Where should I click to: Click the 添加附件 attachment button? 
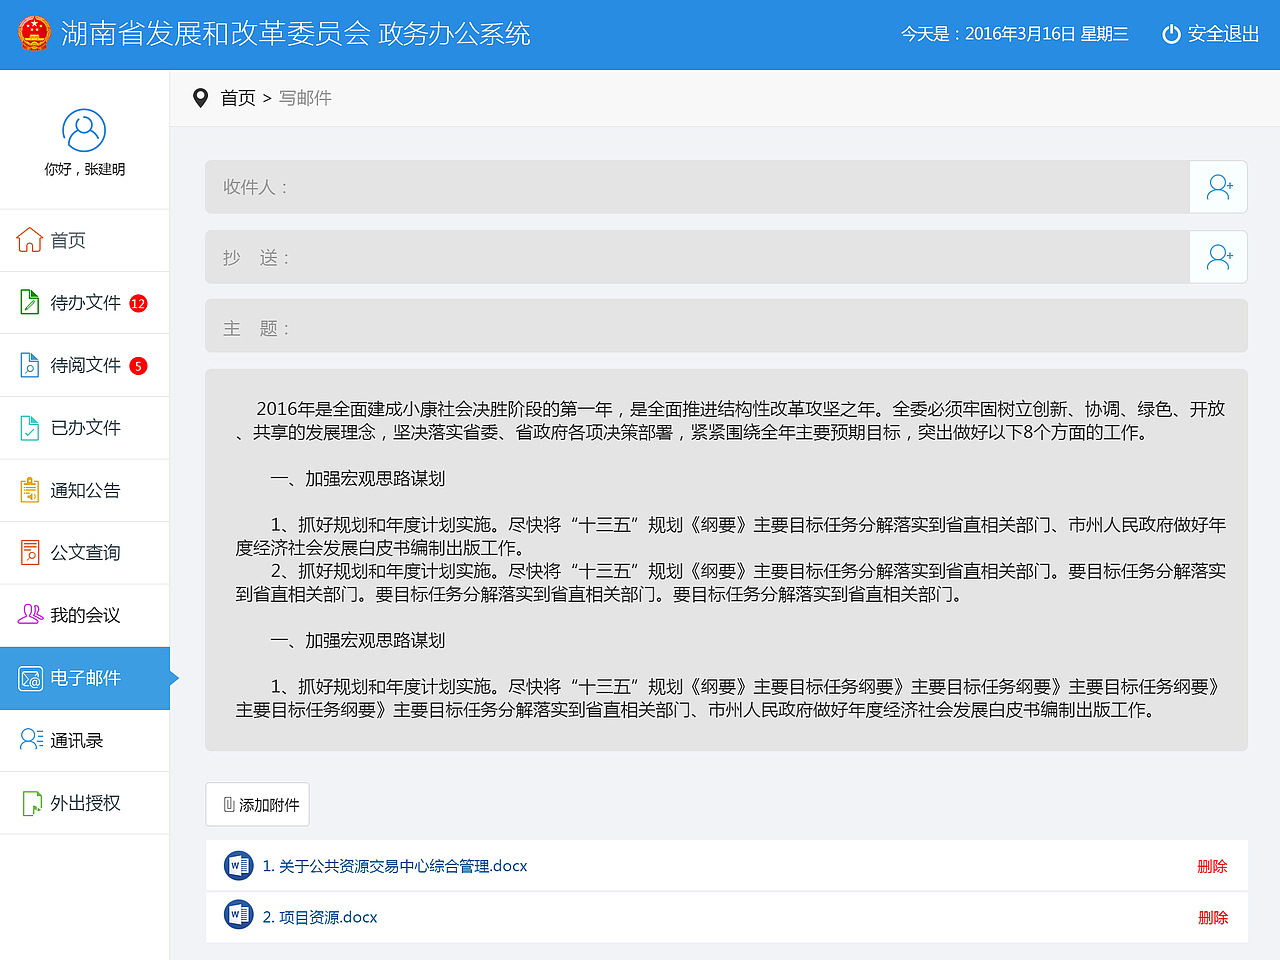click(257, 803)
